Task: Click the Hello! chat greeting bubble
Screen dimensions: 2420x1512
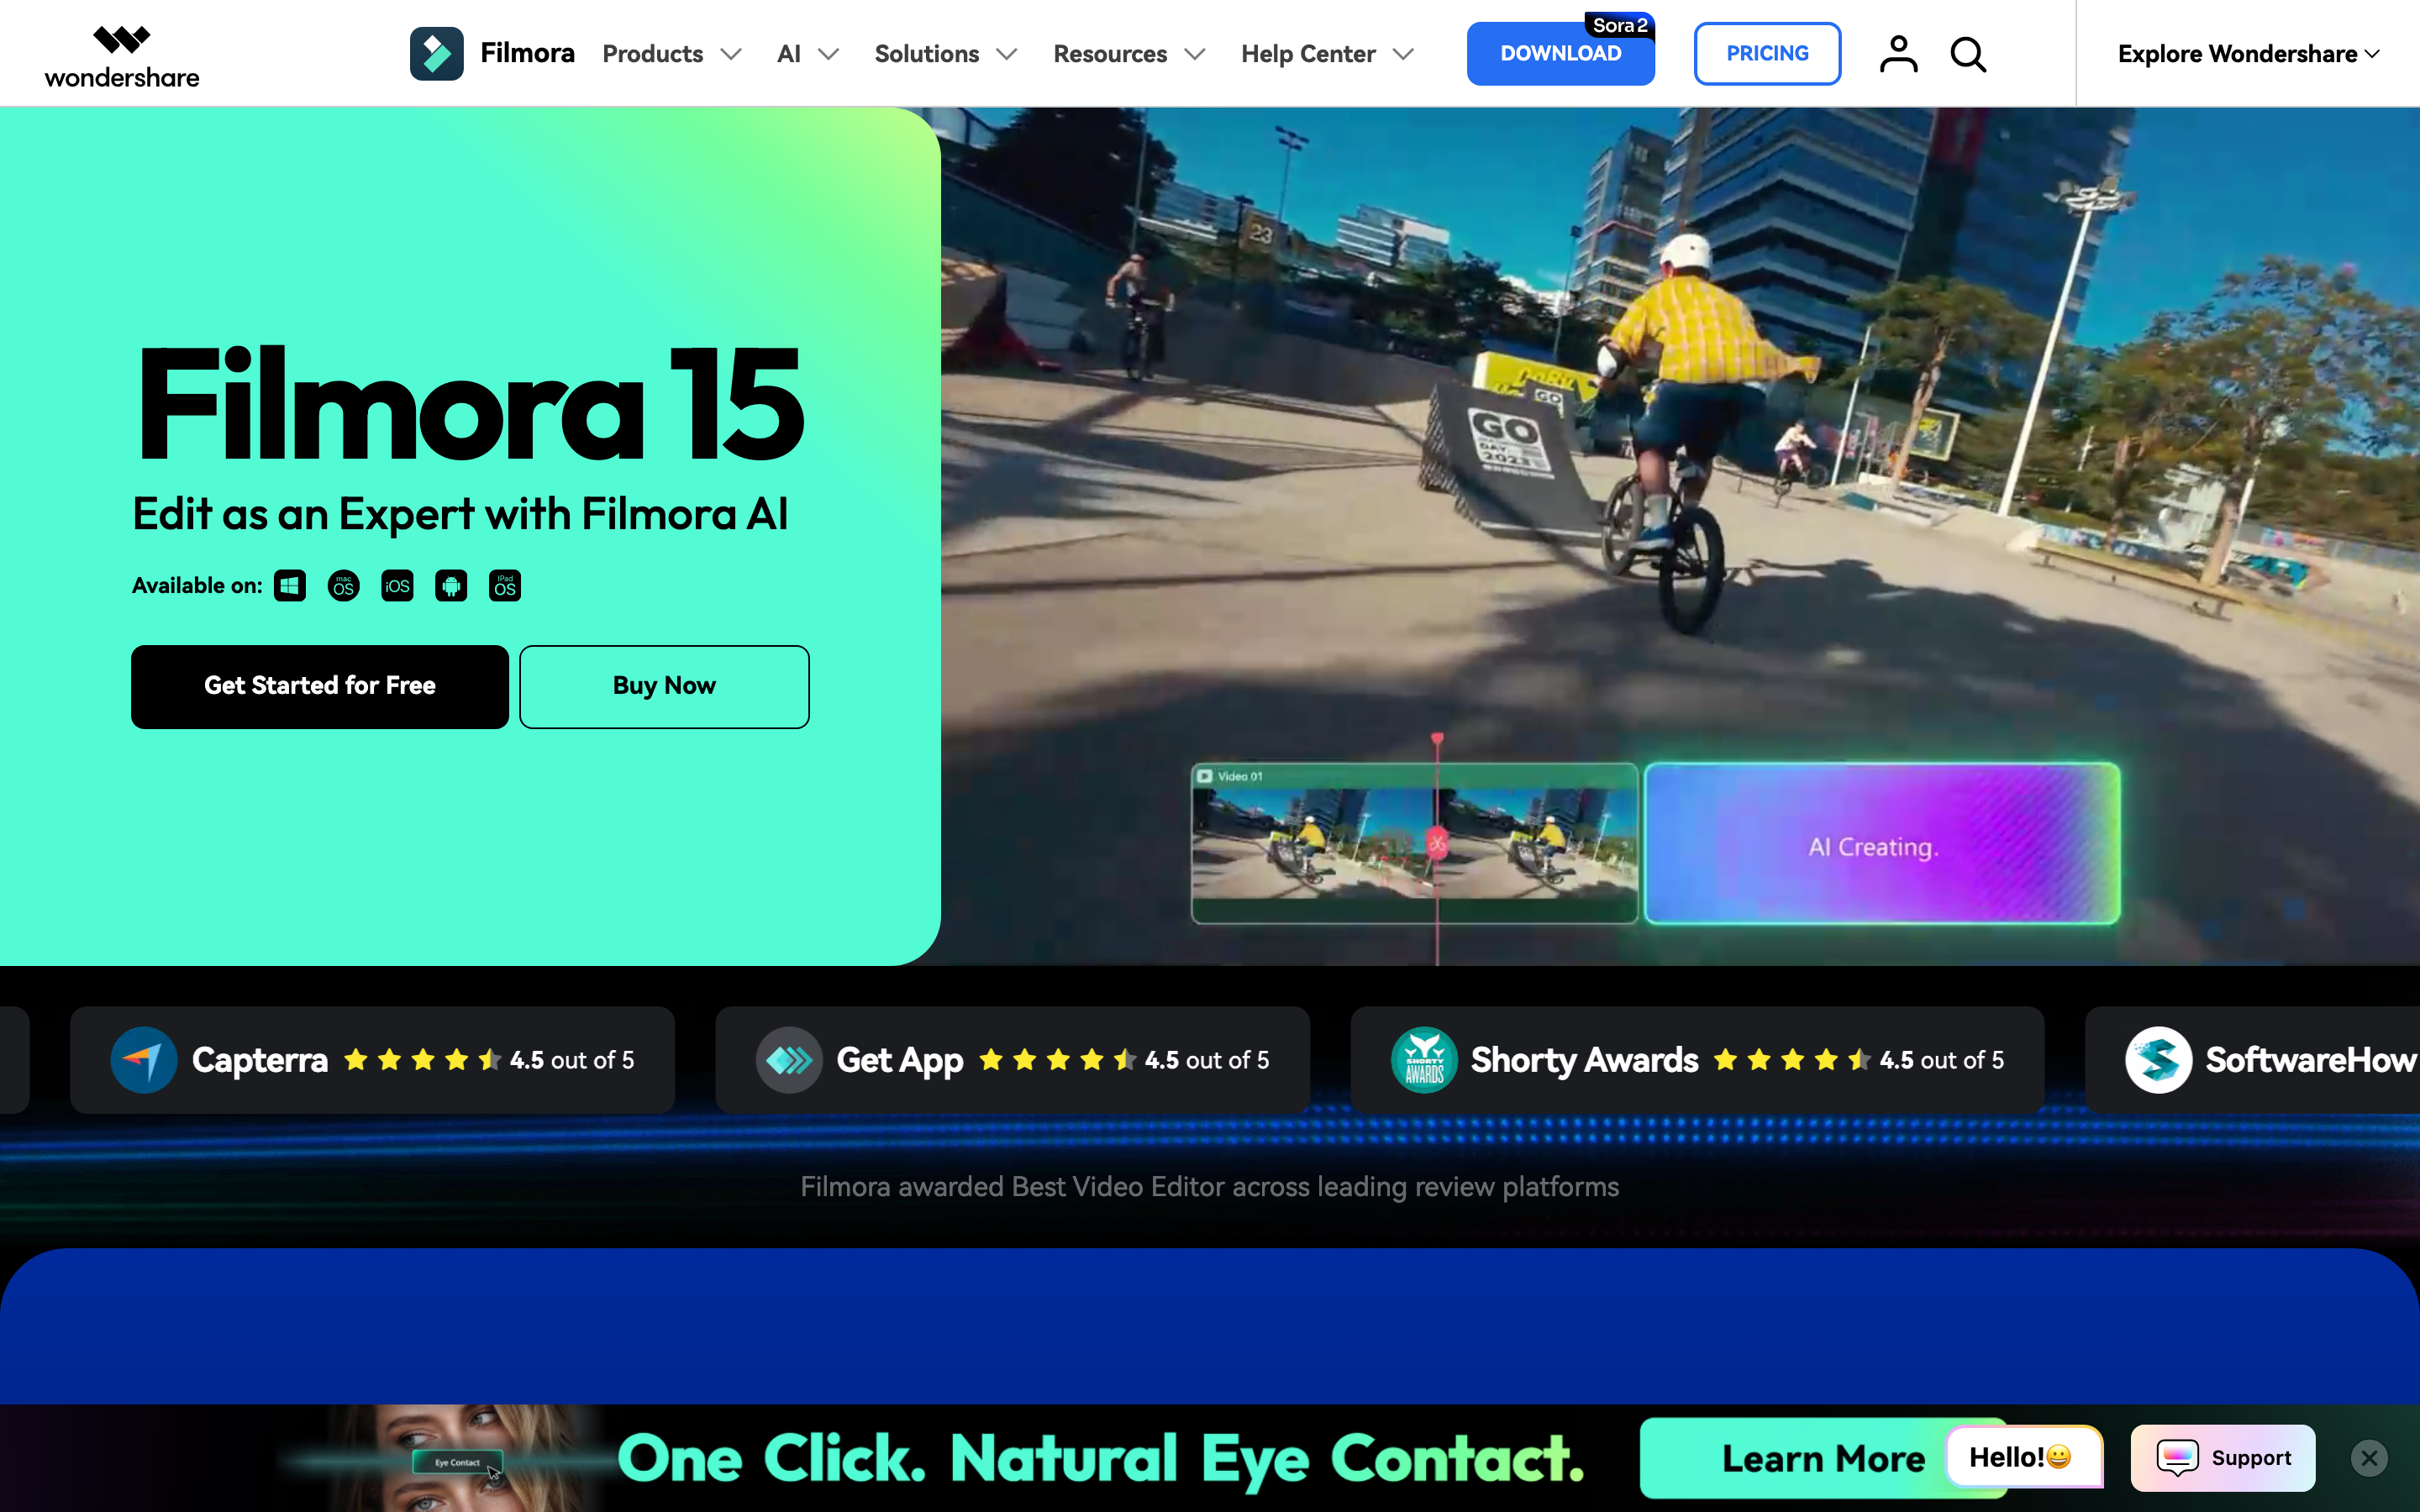Action: coord(2024,1457)
